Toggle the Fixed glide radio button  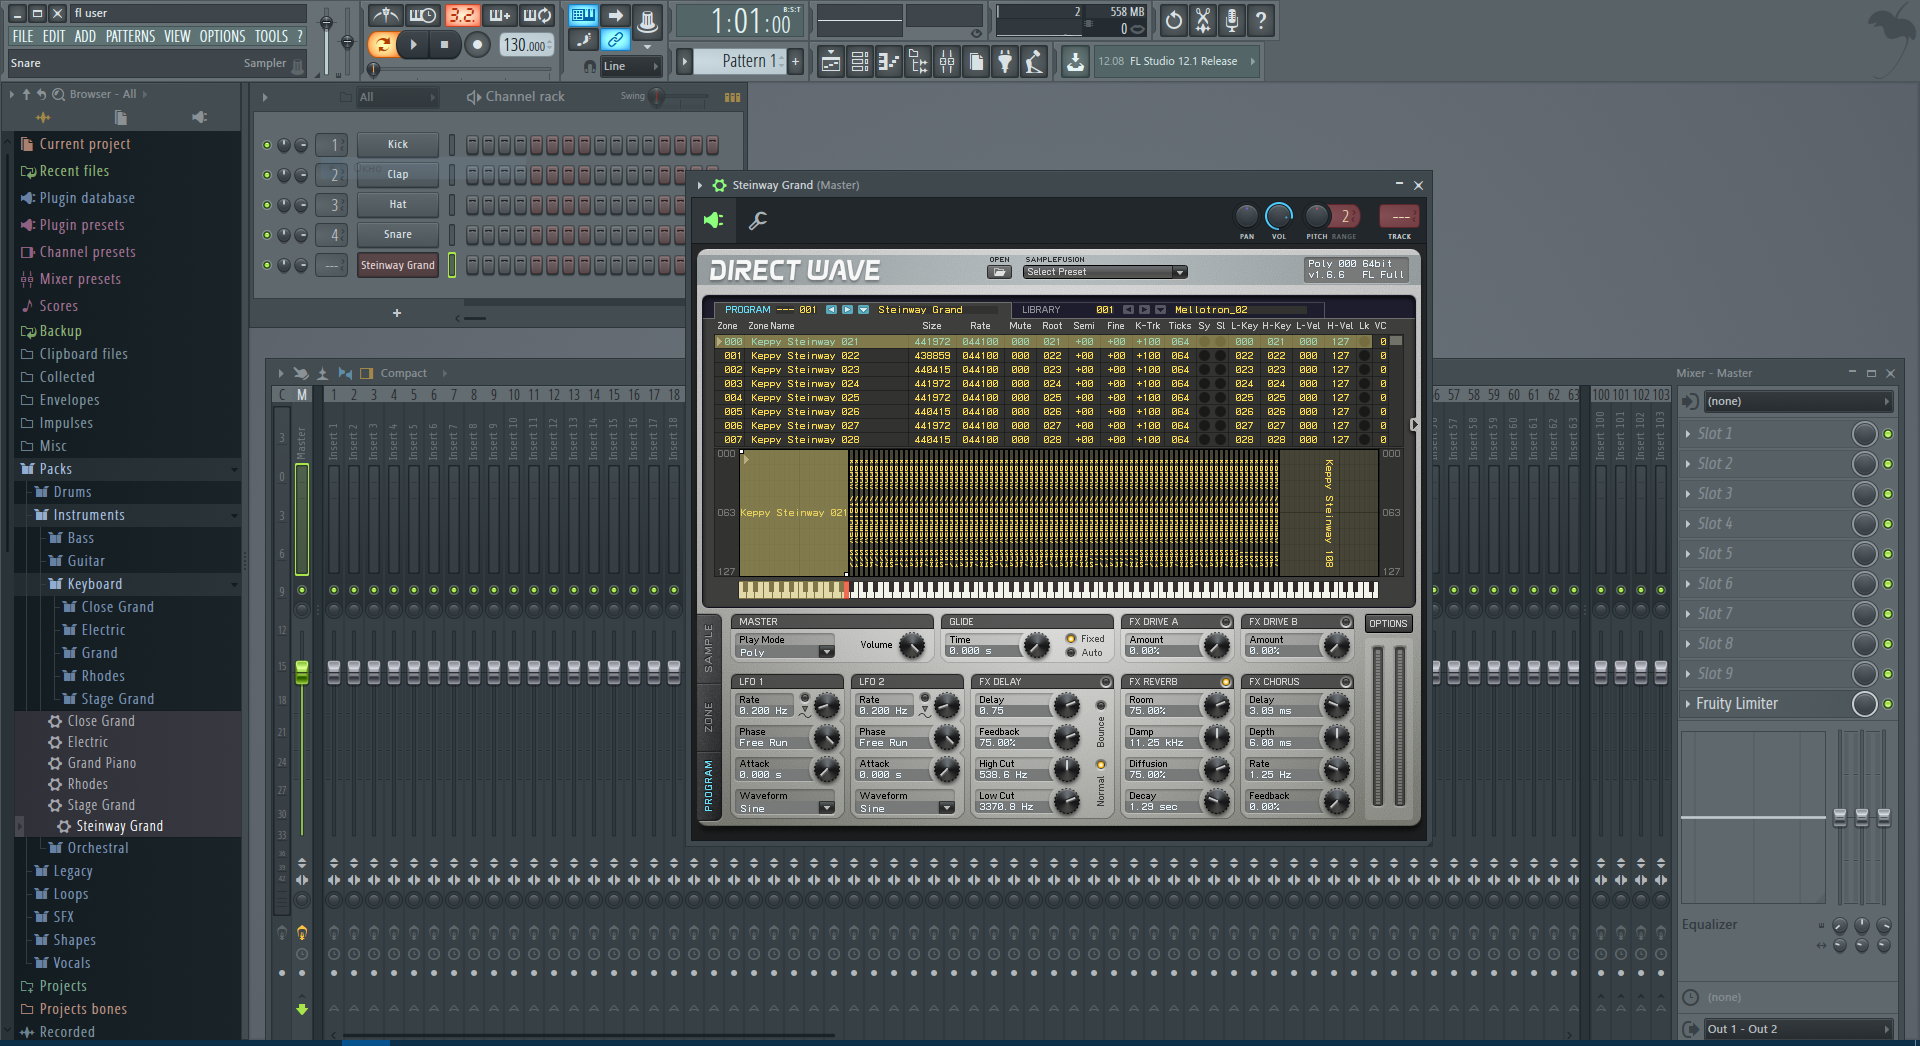point(1071,638)
